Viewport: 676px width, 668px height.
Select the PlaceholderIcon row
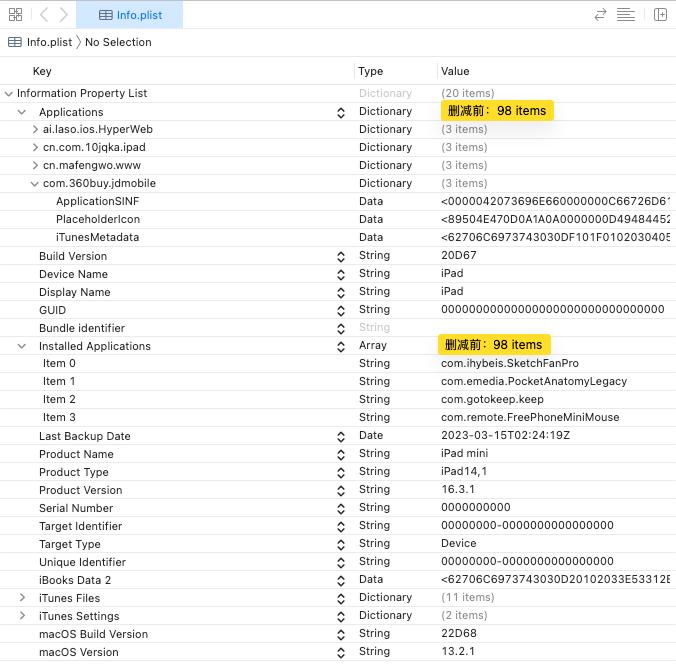(x=338, y=220)
